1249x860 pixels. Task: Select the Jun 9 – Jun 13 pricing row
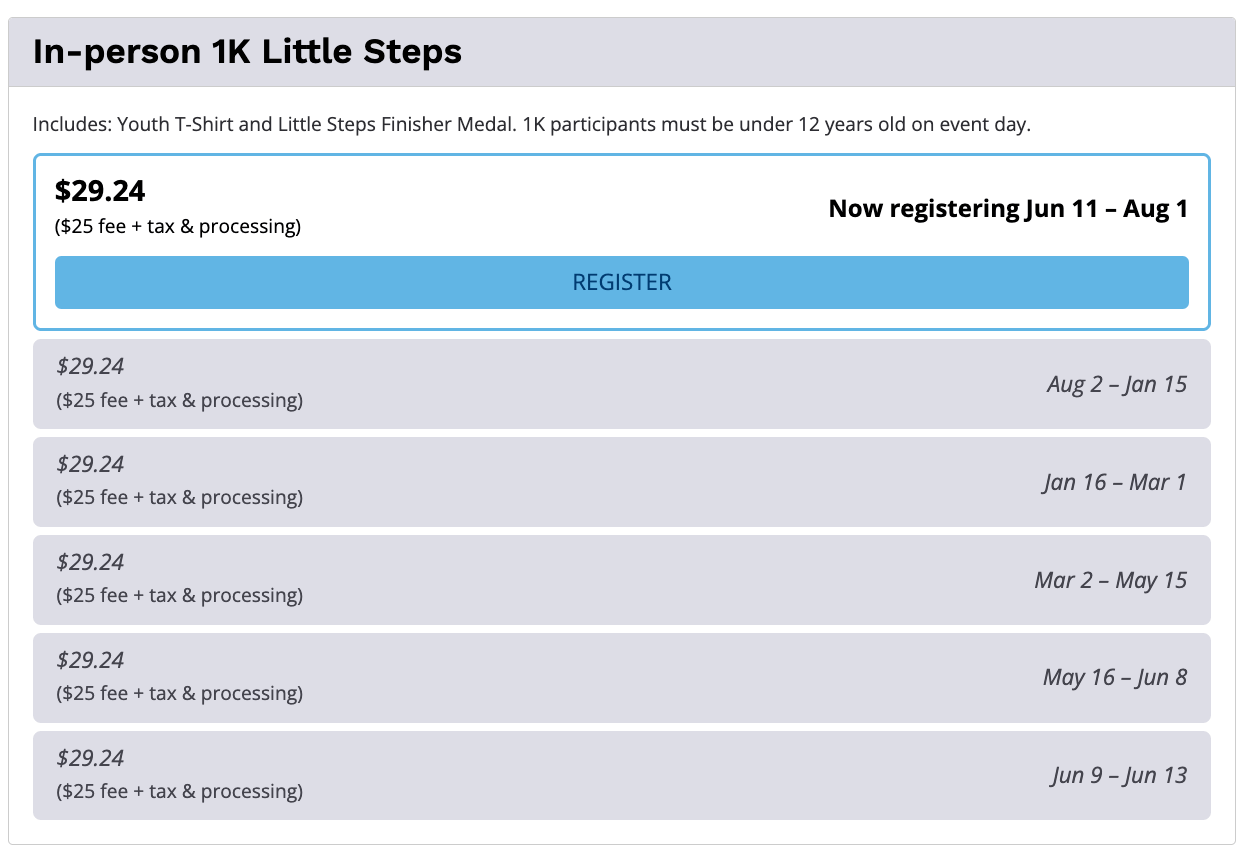[621, 776]
